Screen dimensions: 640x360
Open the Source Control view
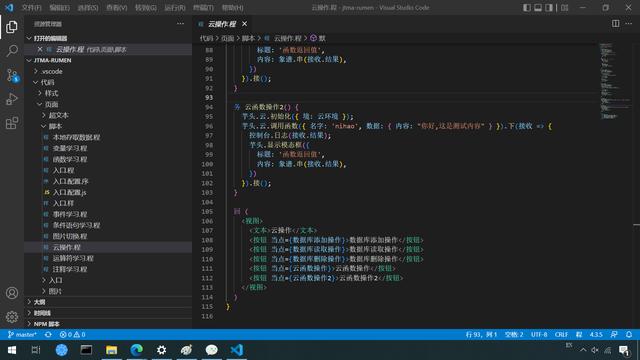[12, 76]
